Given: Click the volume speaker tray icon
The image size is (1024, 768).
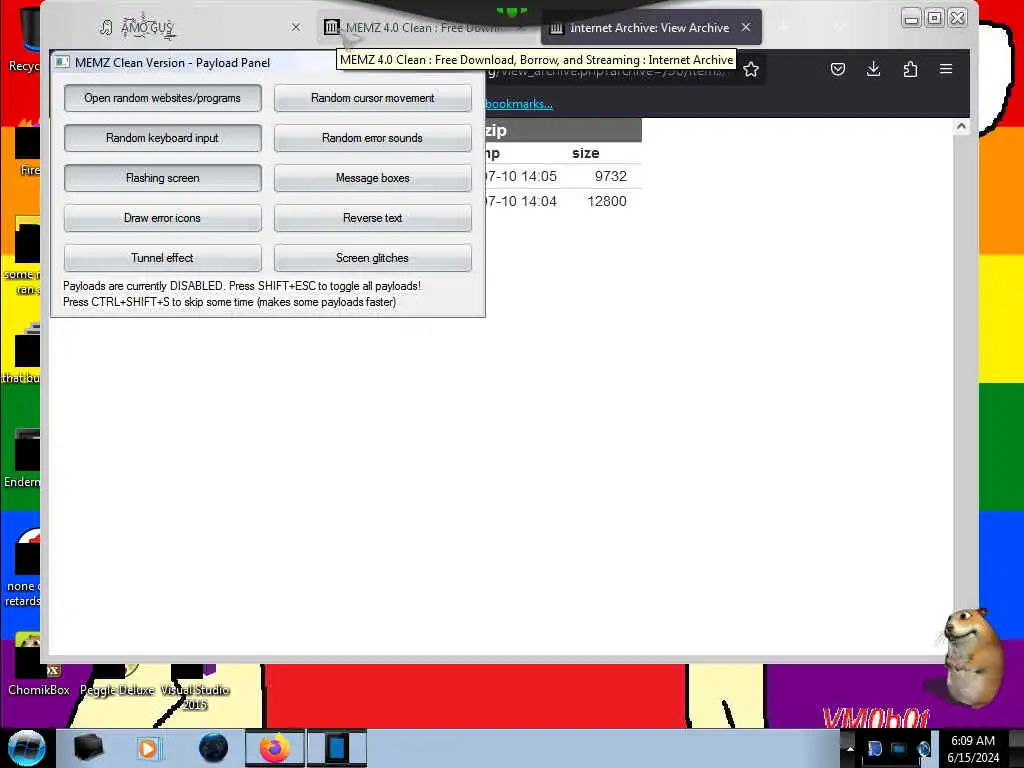Looking at the screenshot, I should tap(923, 749).
